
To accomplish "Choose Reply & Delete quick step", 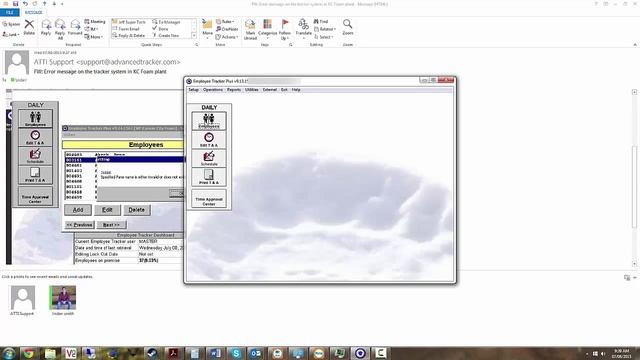I will click(x=129, y=36).
